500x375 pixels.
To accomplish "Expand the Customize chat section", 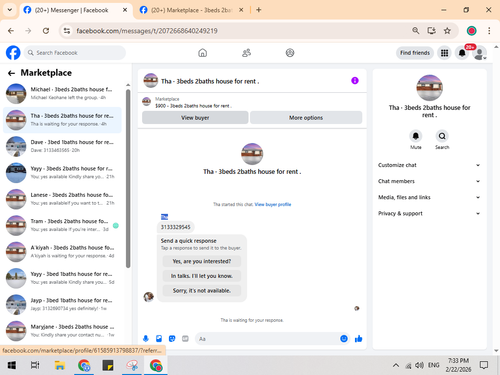I will [429, 165].
